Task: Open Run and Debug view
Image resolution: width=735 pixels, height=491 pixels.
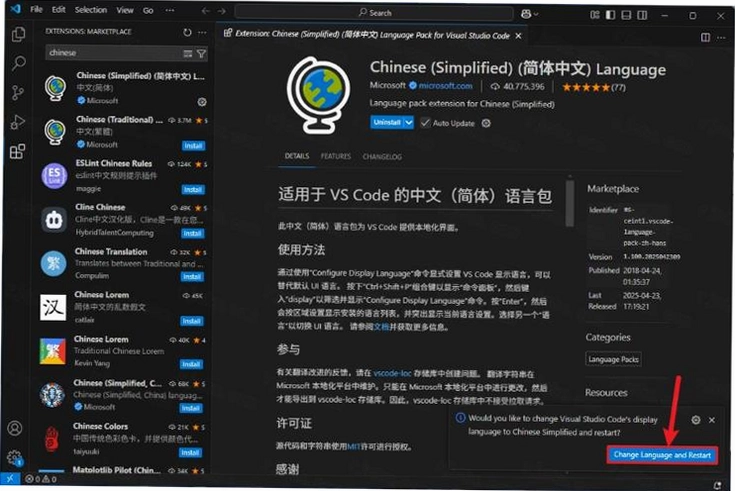Action: tap(18, 122)
